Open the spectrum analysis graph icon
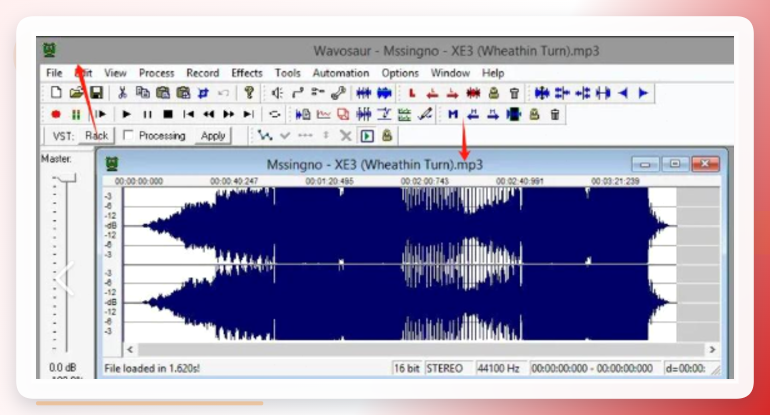Image resolution: width=770 pixels, height=415 pixels. (x=323, y=114)
